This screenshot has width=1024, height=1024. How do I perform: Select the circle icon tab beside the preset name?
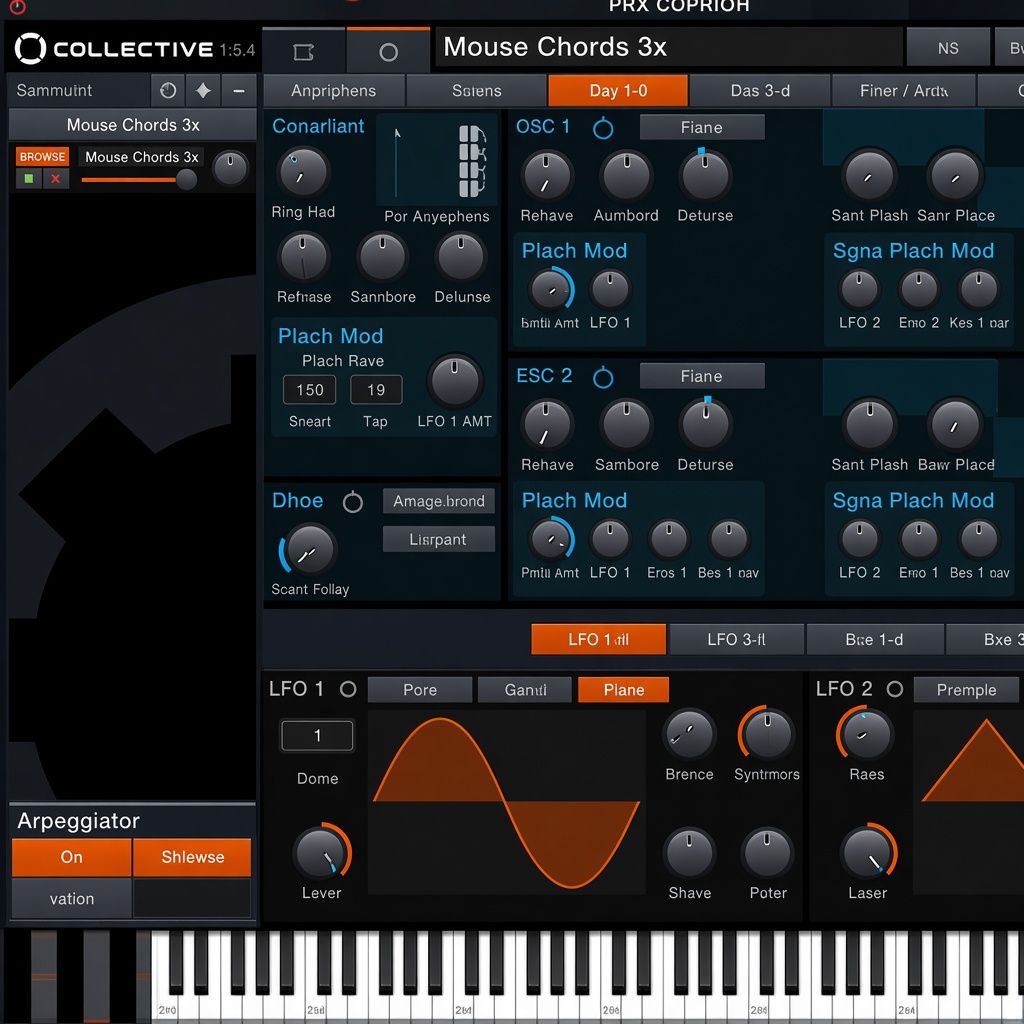click(x=388, y=52)
